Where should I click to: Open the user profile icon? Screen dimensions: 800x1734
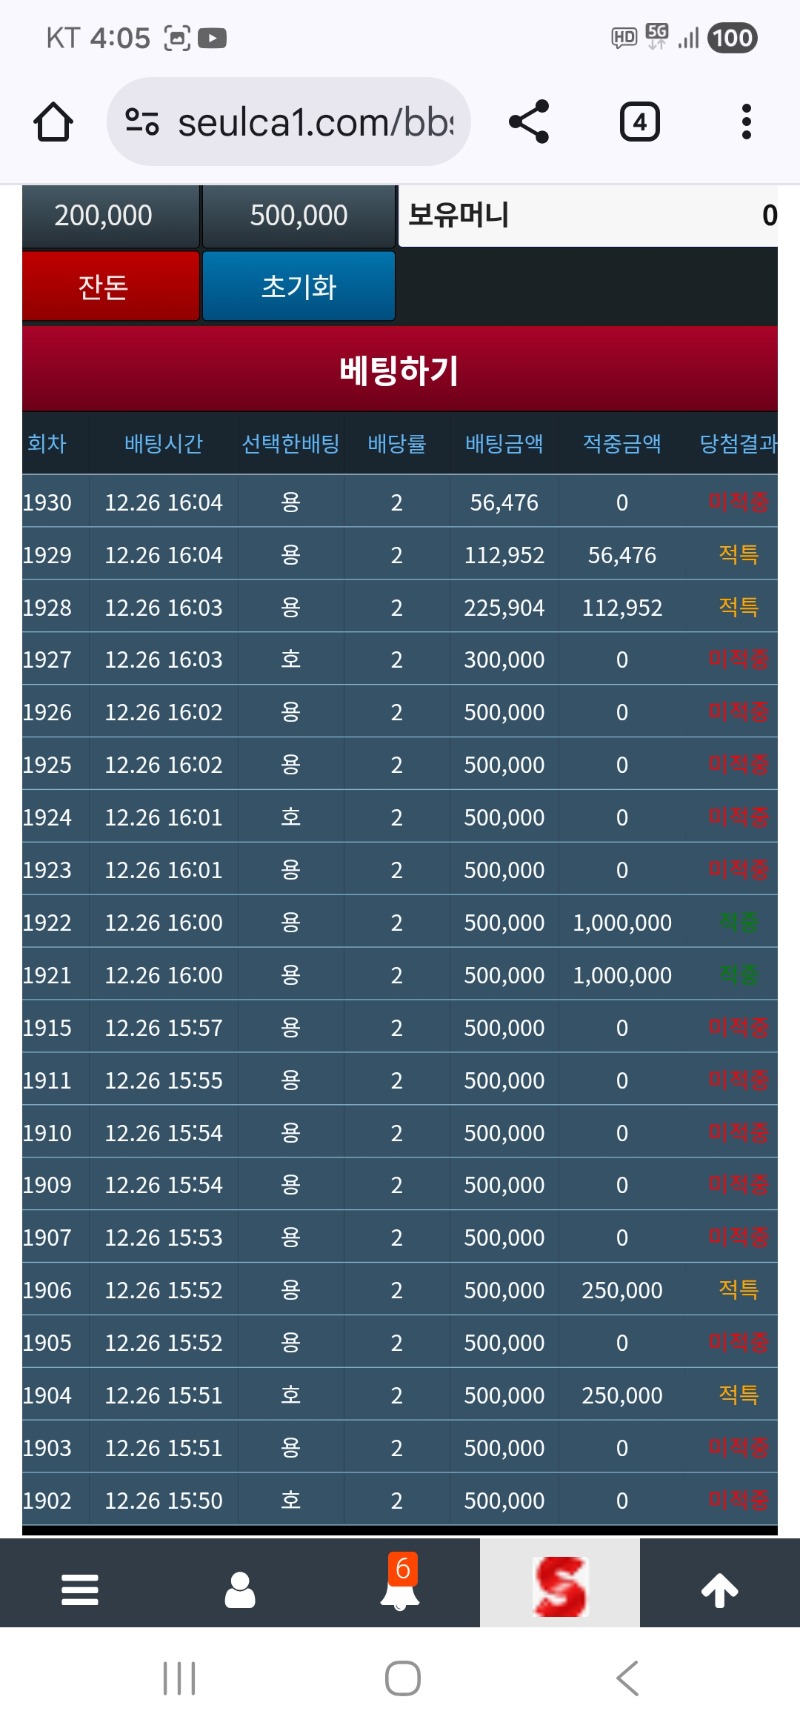coord(240,1588)
